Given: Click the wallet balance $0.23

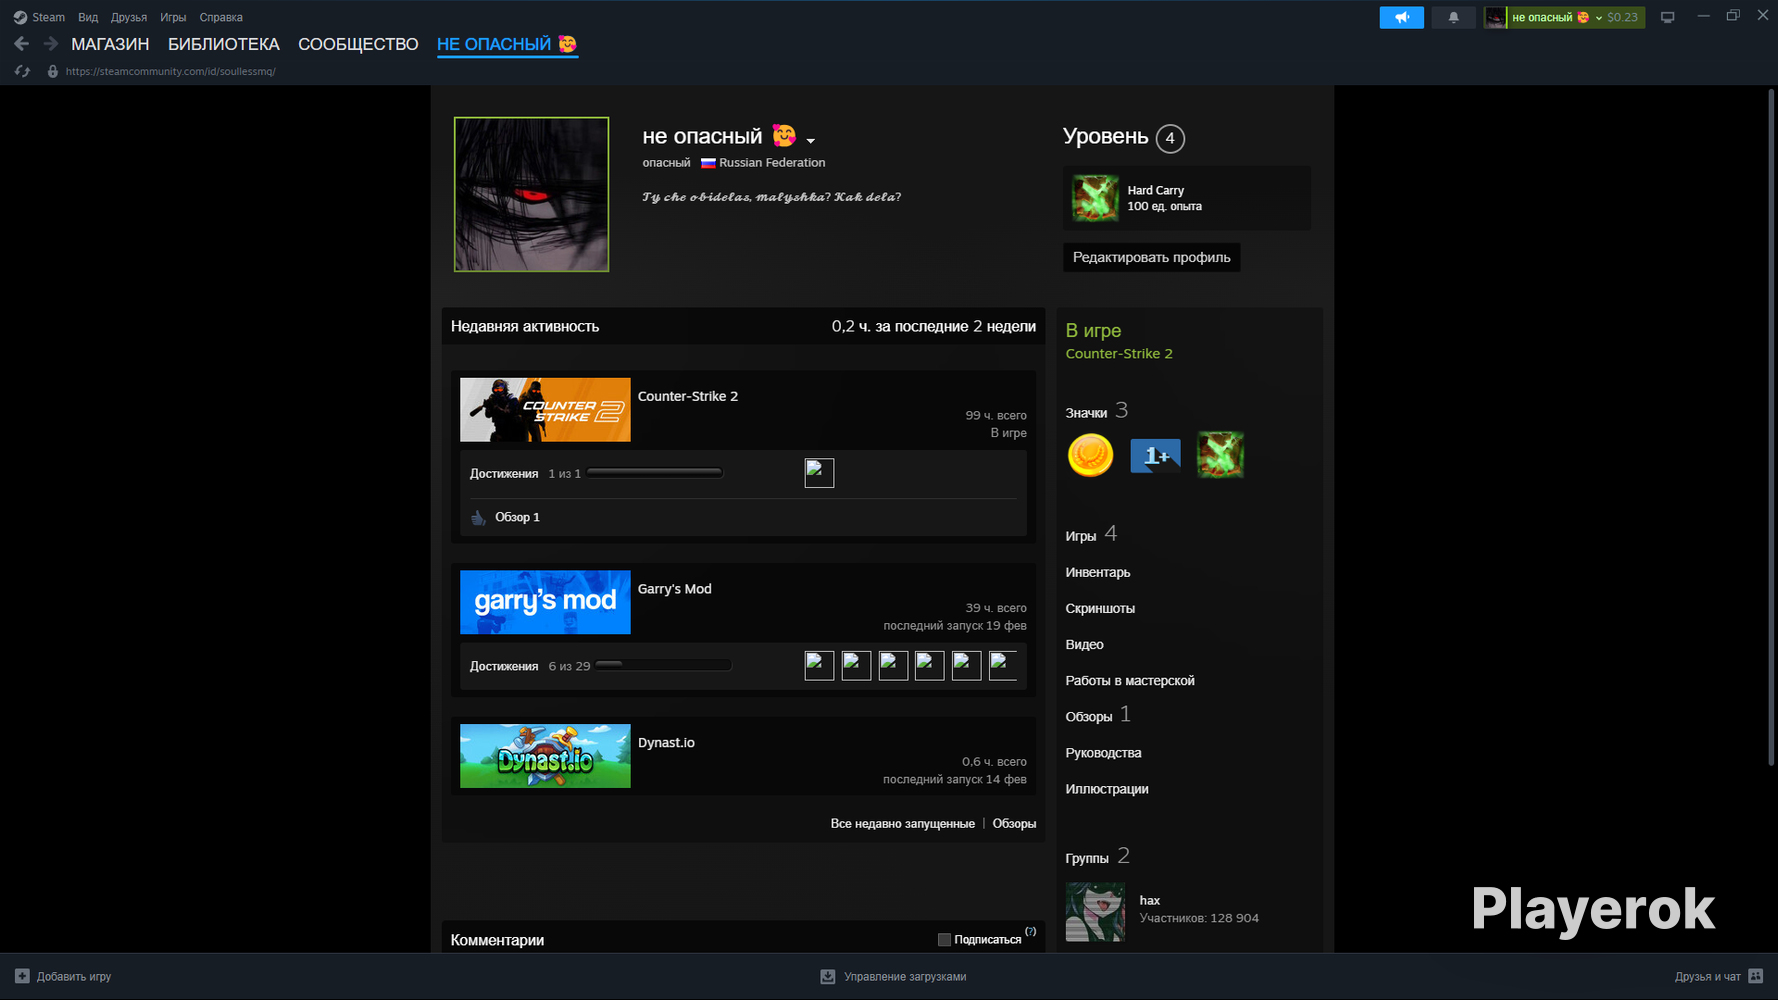Looking at the screenshot, I should point(1623,17).
